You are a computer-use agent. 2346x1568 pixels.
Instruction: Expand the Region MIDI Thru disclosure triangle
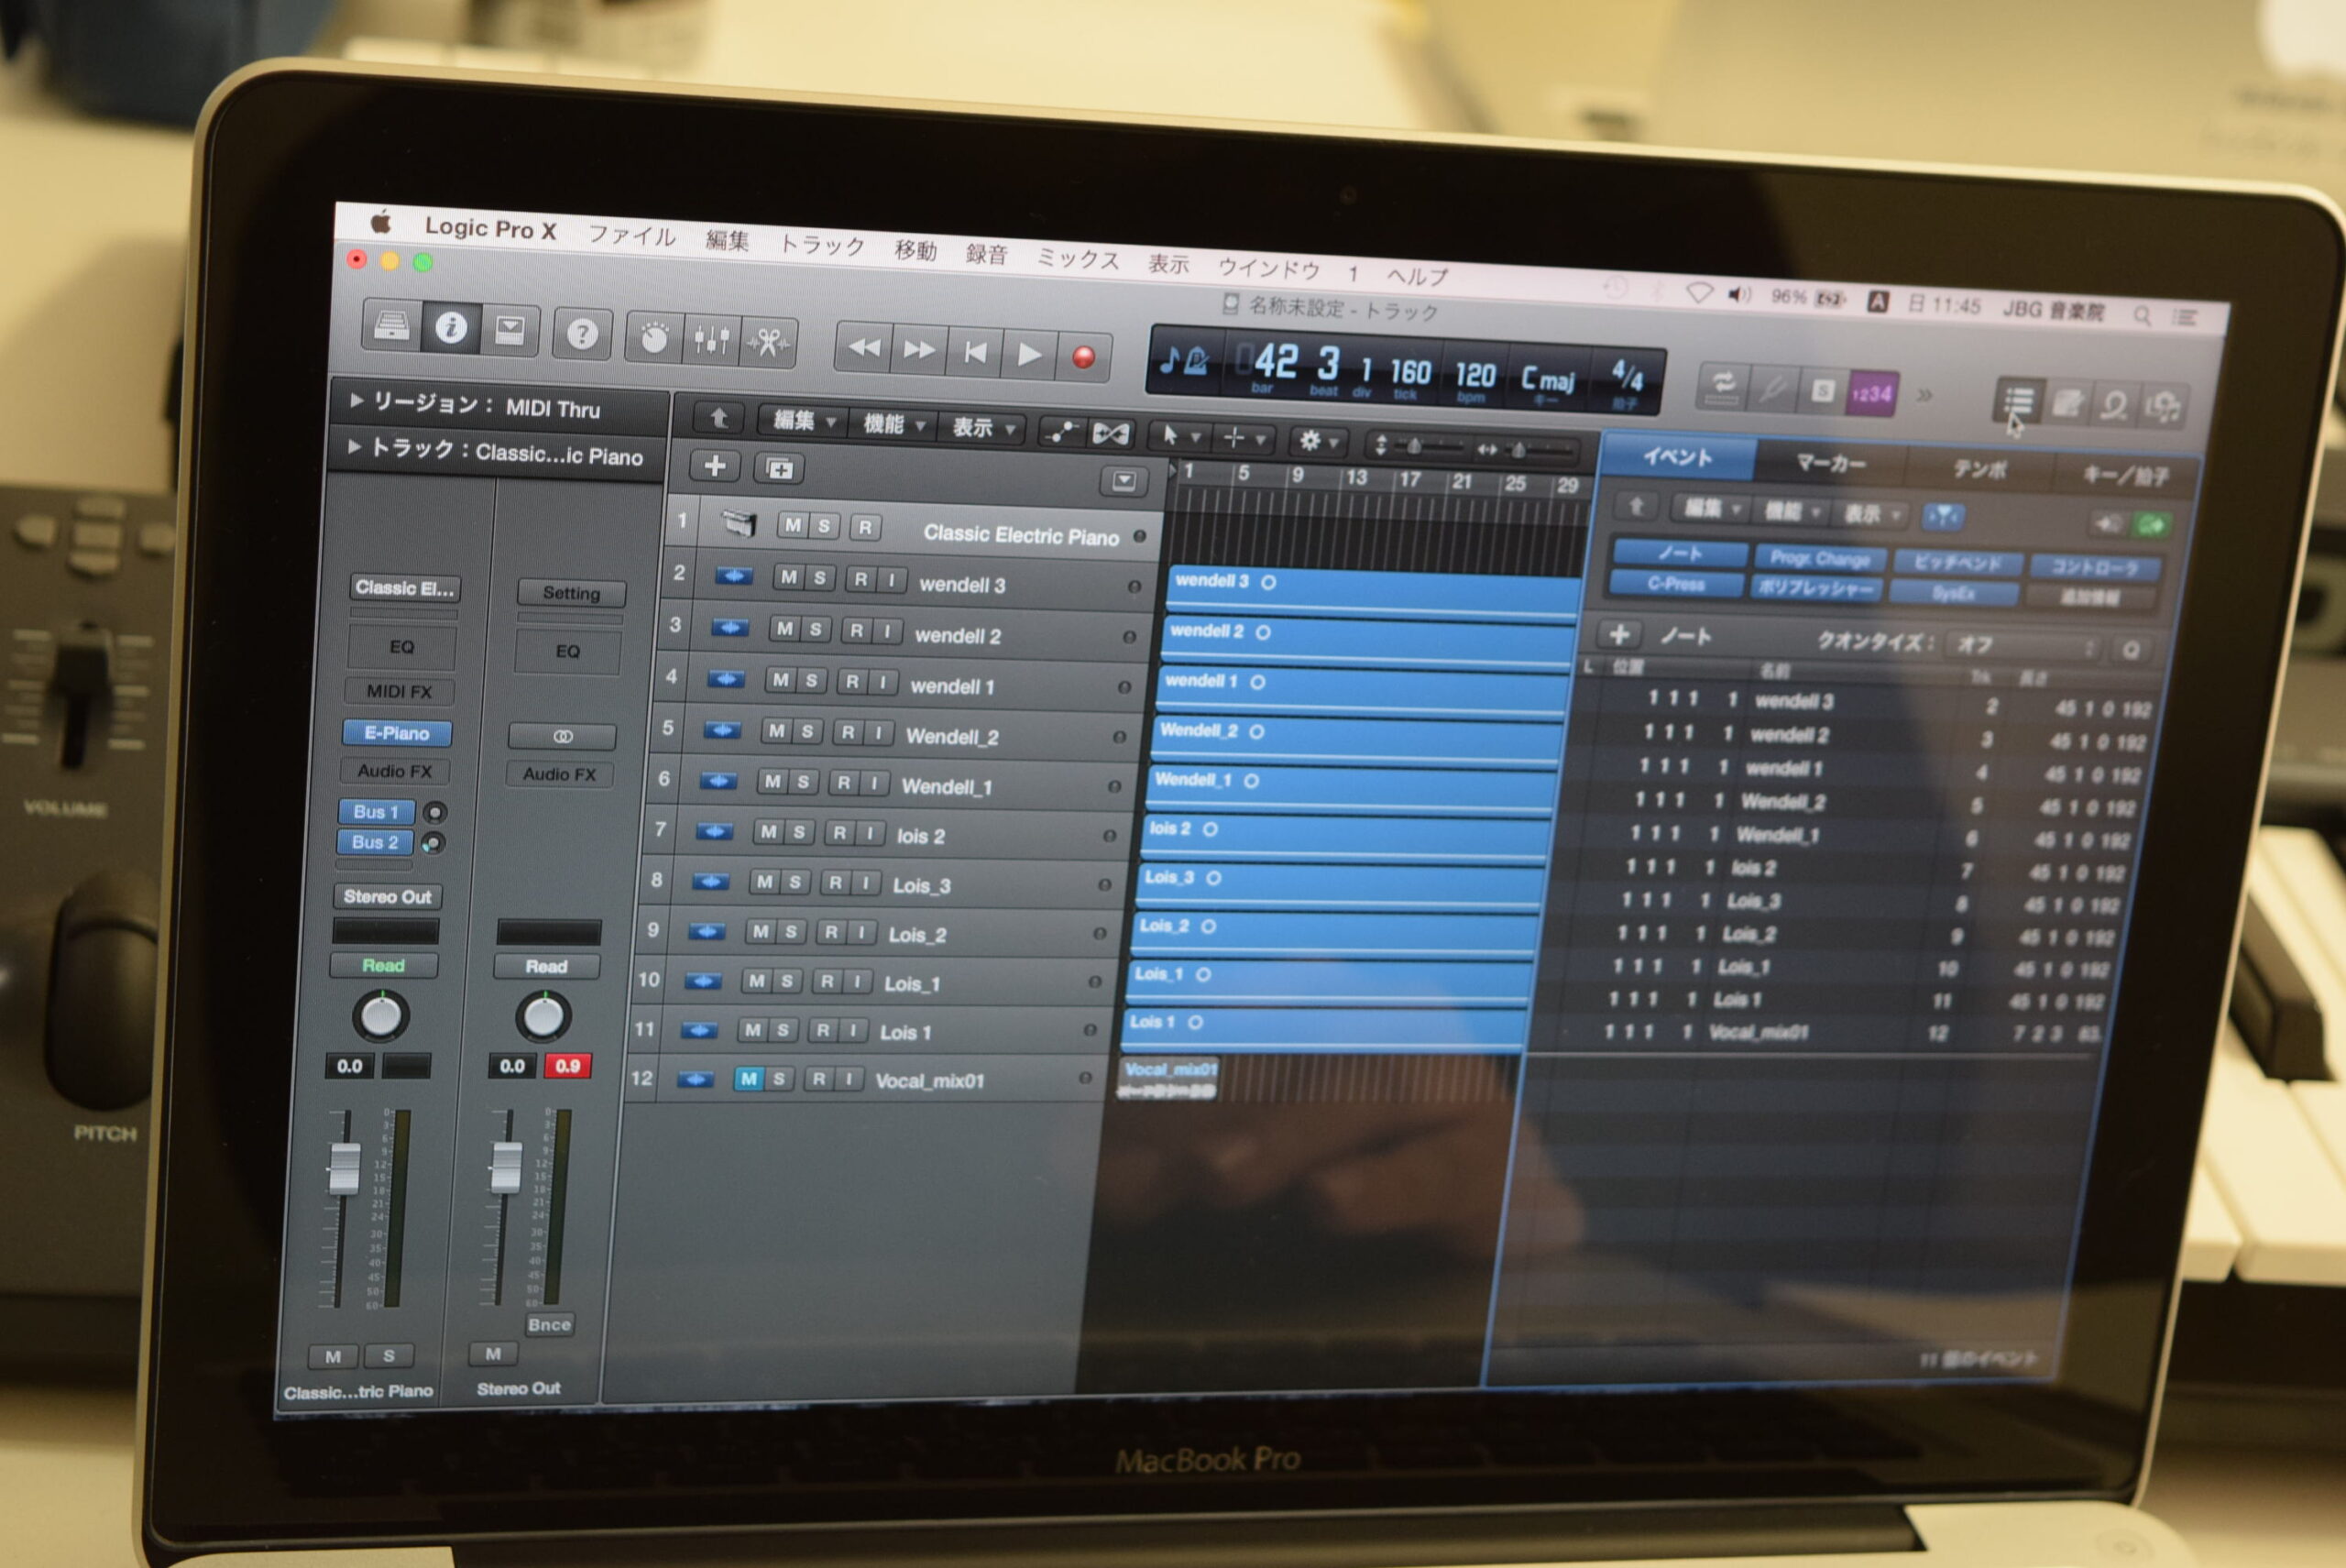coord(356,400)
